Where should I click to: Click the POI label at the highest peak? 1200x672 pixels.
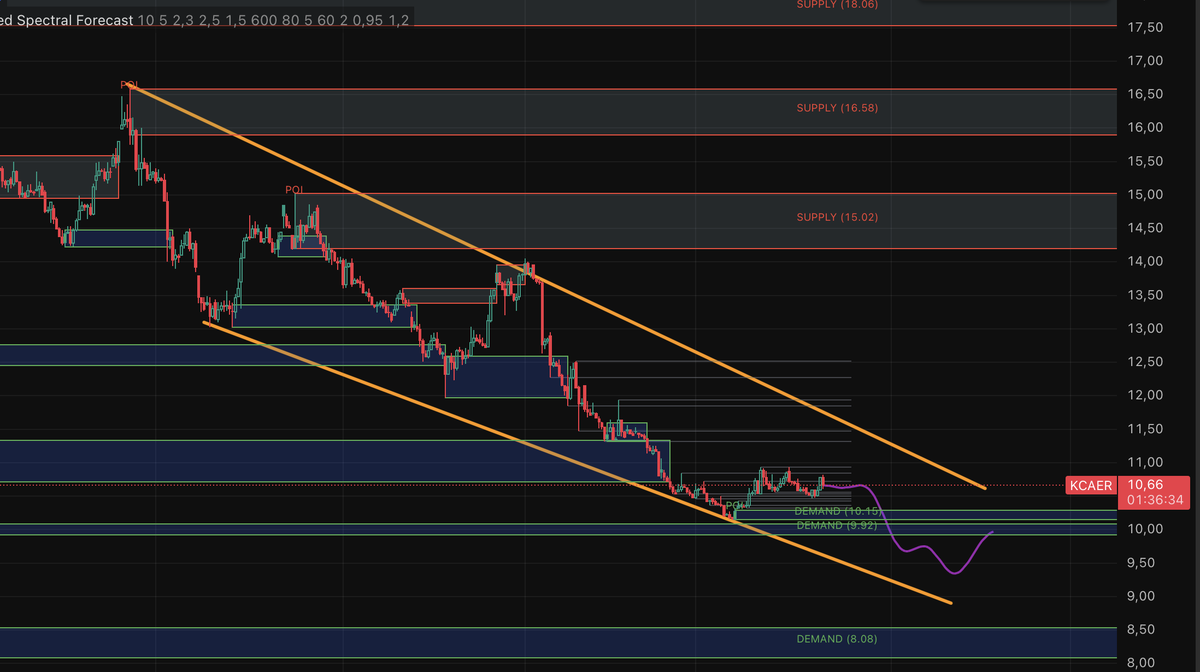pyautogui.click(x=128, y=85)
